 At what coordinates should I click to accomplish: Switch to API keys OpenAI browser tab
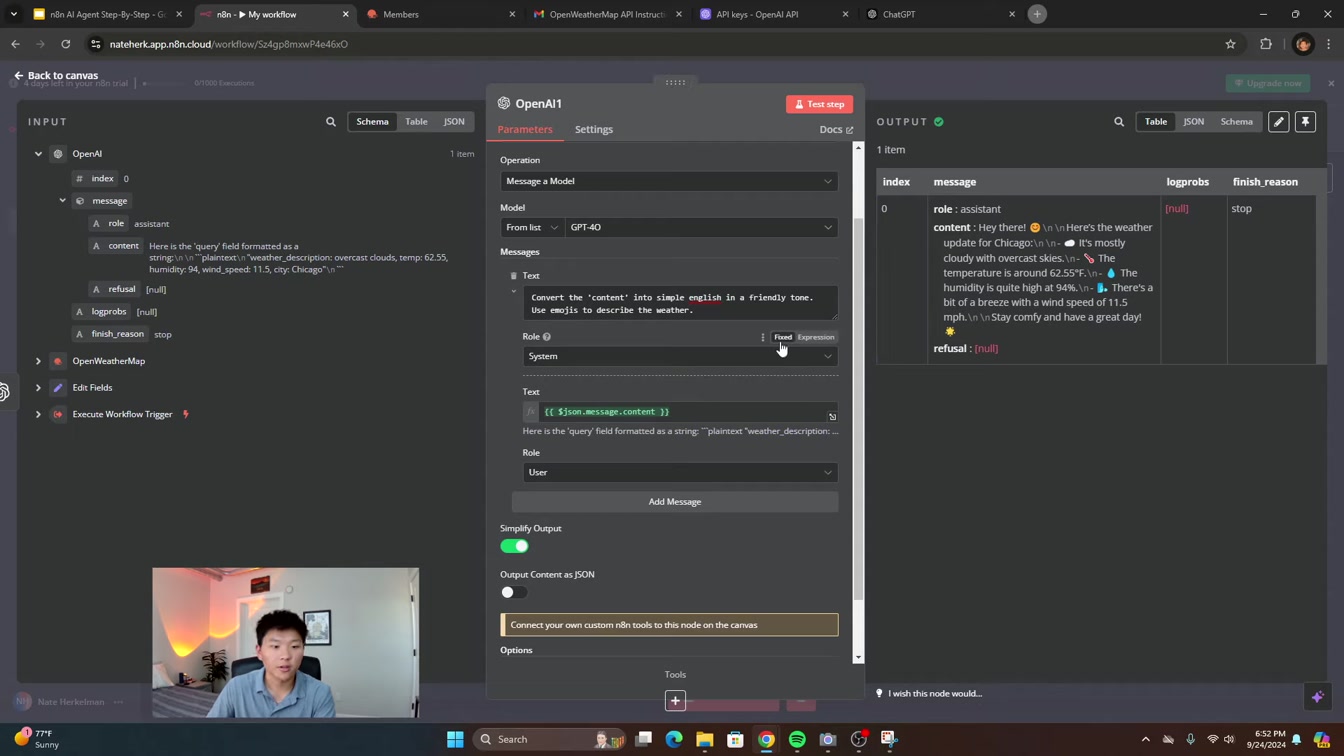[774, 14]
